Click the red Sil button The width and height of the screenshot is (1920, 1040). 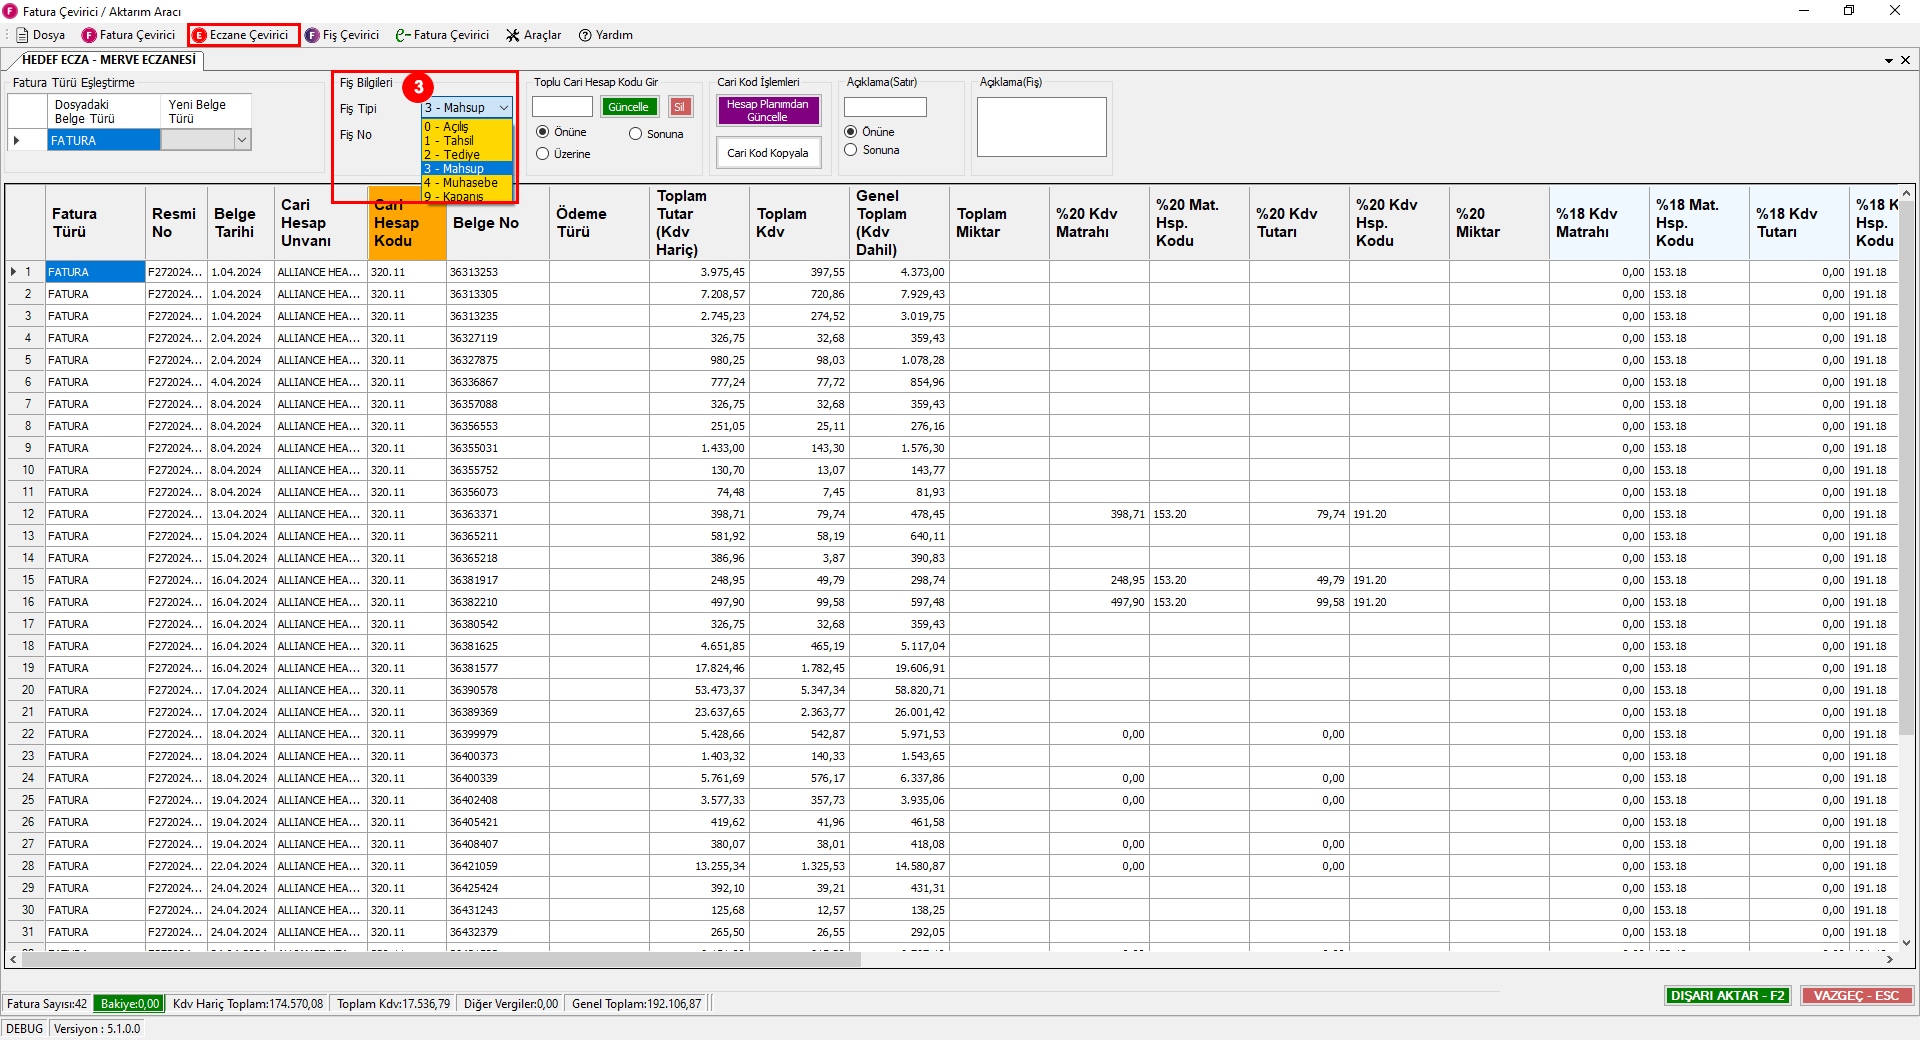tap(680, 107)
